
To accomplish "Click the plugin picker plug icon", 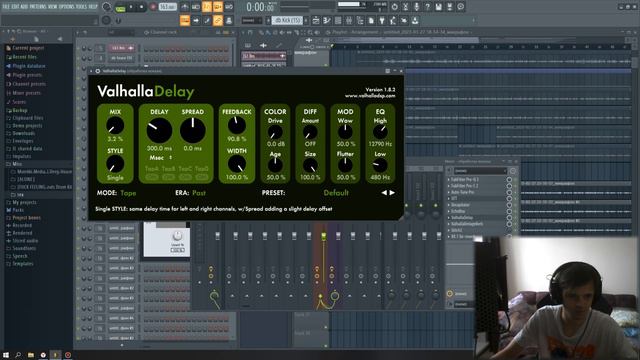I will pos(382,20).
